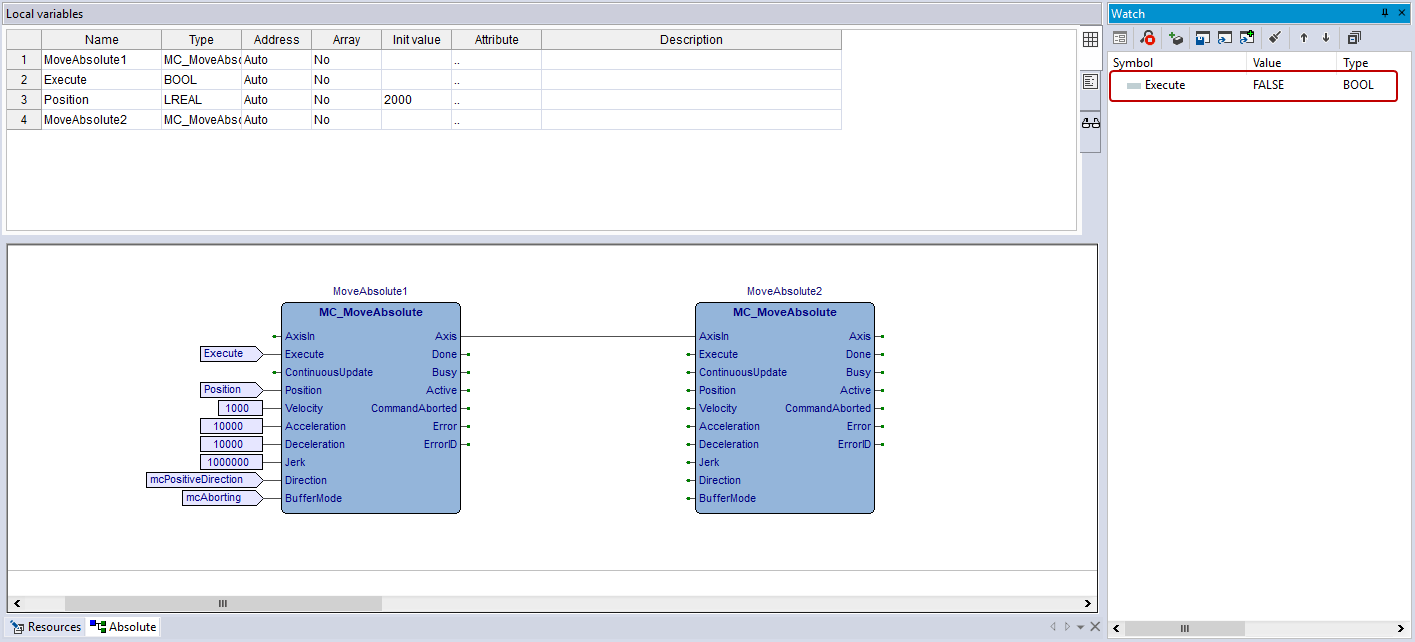Click the save watch list icon

click(1203, 38)
